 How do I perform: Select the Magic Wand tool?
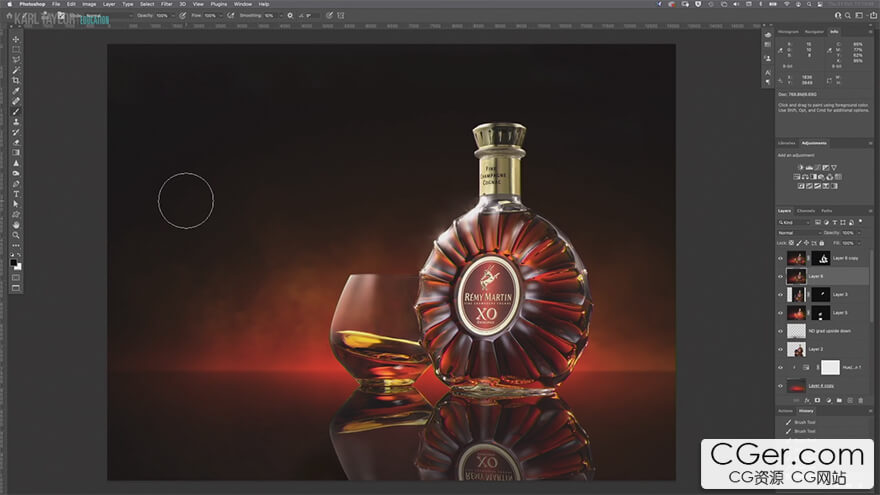(x=16, y=70)
